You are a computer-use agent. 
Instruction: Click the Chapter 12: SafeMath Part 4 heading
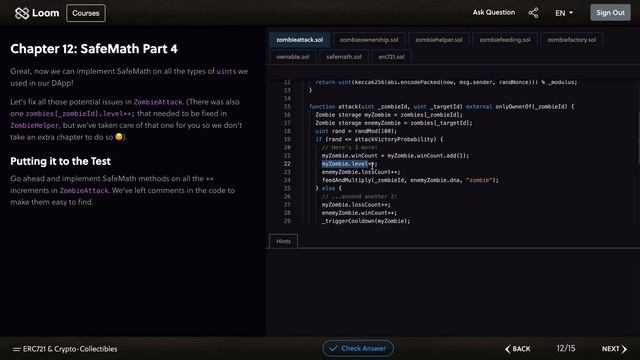[94, 49]
